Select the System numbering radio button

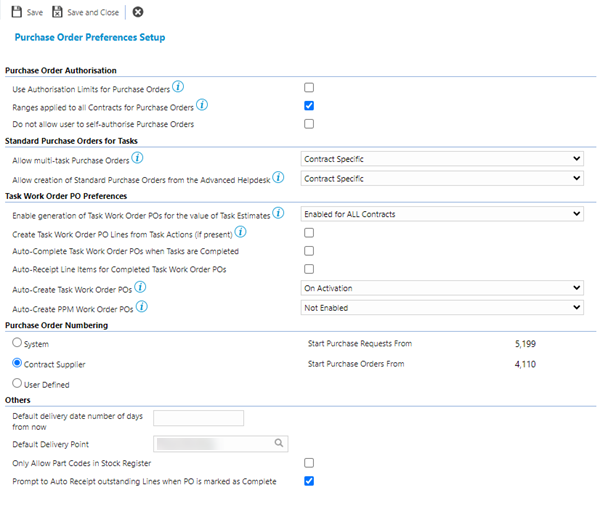click(x=16, y=344)
